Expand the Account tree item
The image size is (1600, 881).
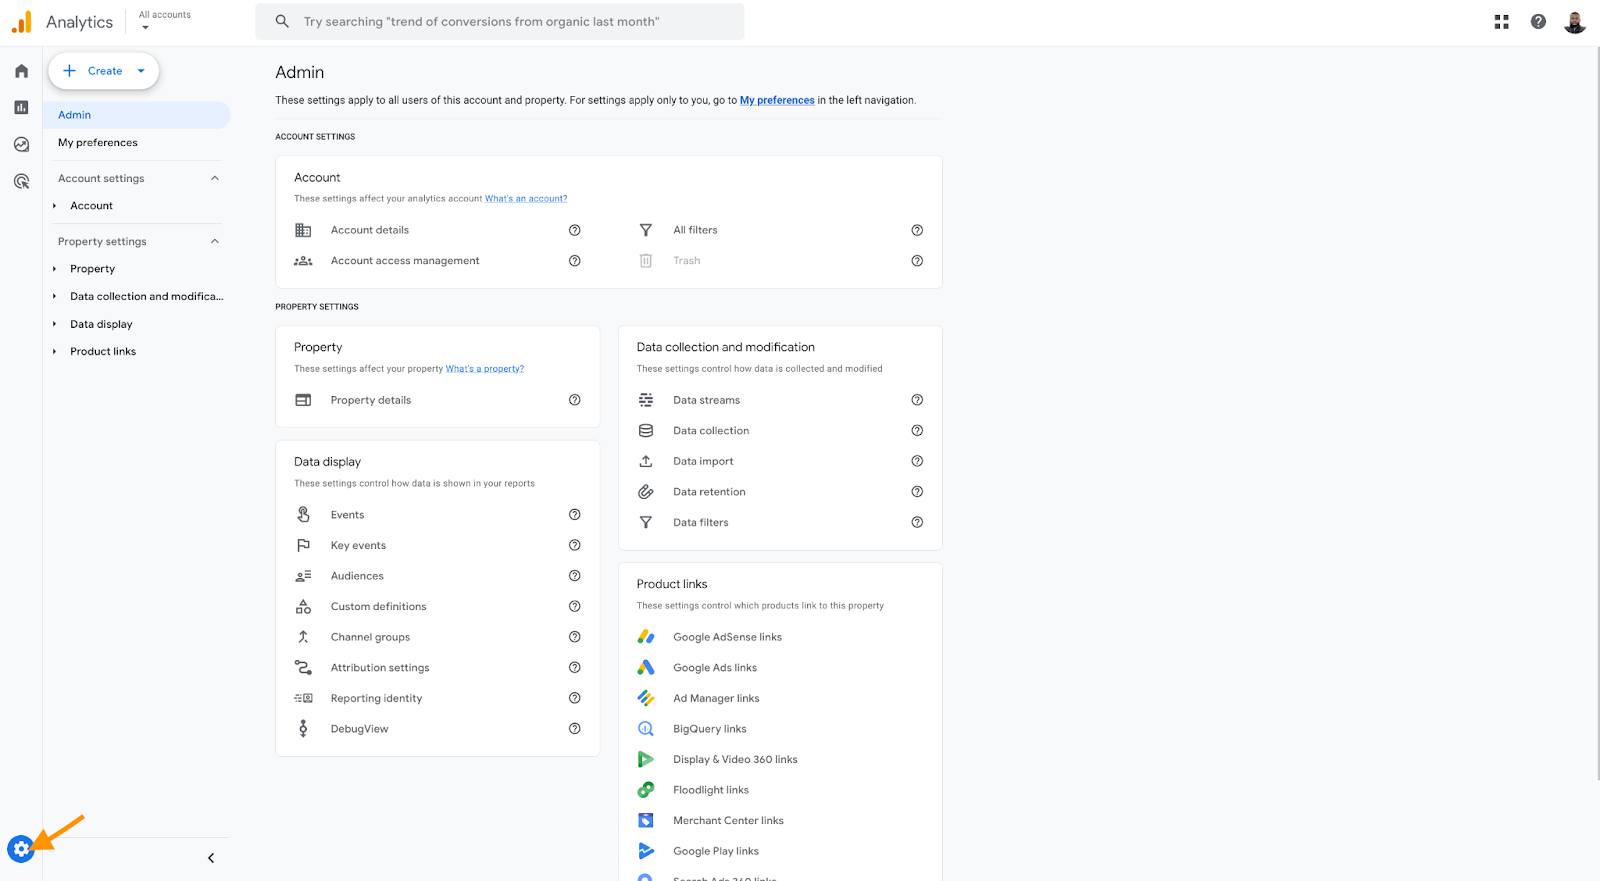[x=54, y=206]
